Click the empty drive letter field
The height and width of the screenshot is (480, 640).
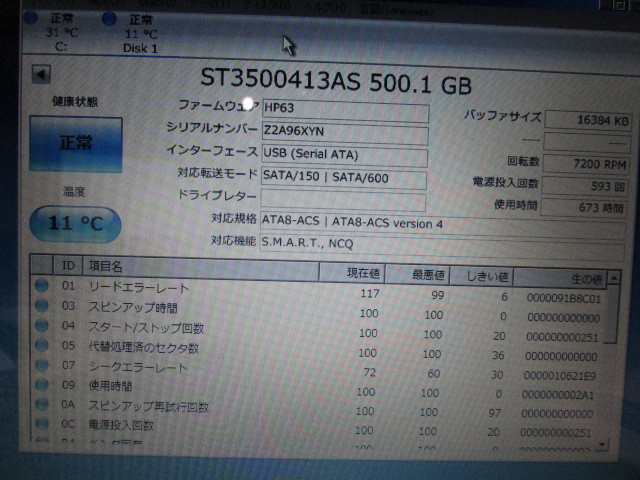click(343, 200)
